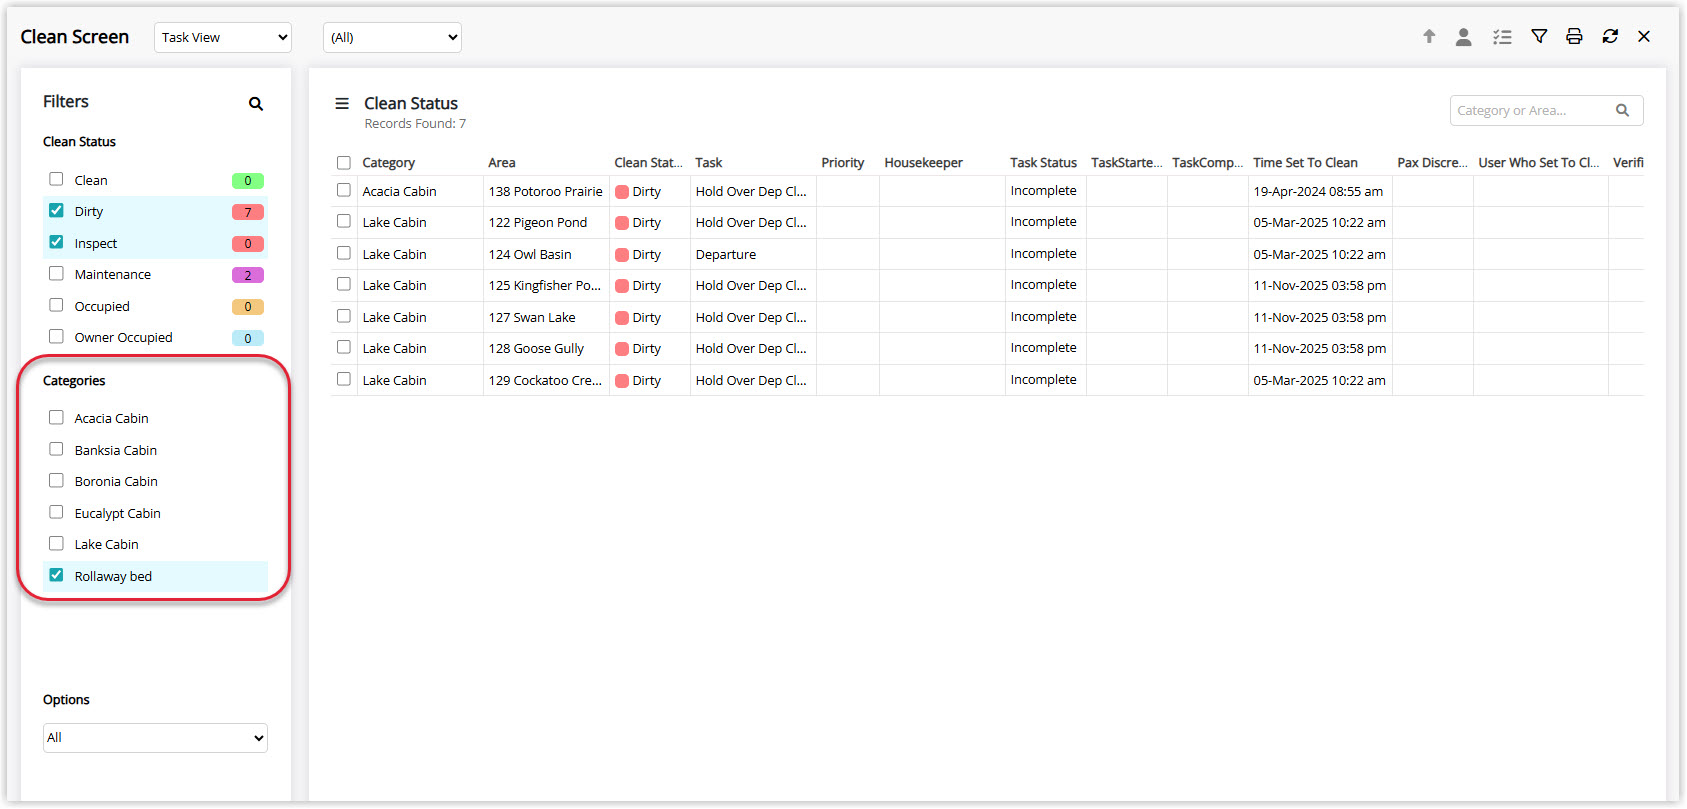Click the purple Maintenance count badge 2
The width and height of the screenshot is (1687, 809).
click(x=248, y=275)
